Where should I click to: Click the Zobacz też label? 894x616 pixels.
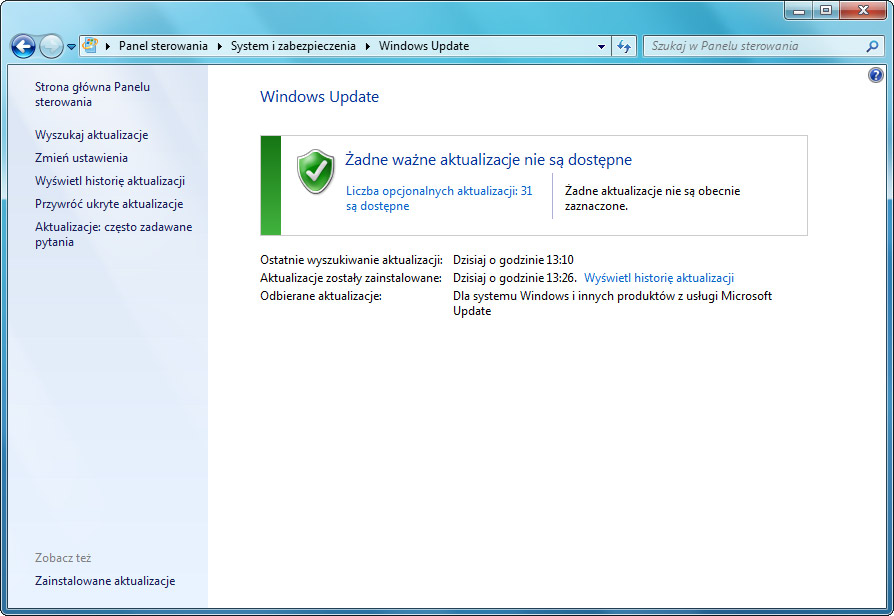click(x=63, y=558)
